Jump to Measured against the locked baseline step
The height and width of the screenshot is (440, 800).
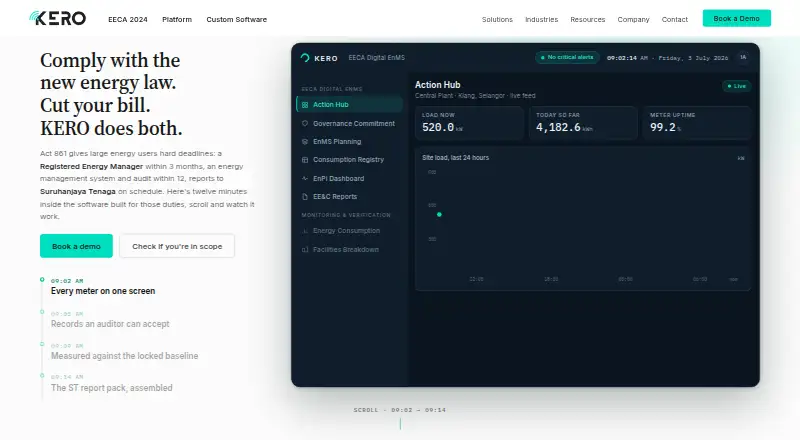pyautogui.click(x=124, y=351)
